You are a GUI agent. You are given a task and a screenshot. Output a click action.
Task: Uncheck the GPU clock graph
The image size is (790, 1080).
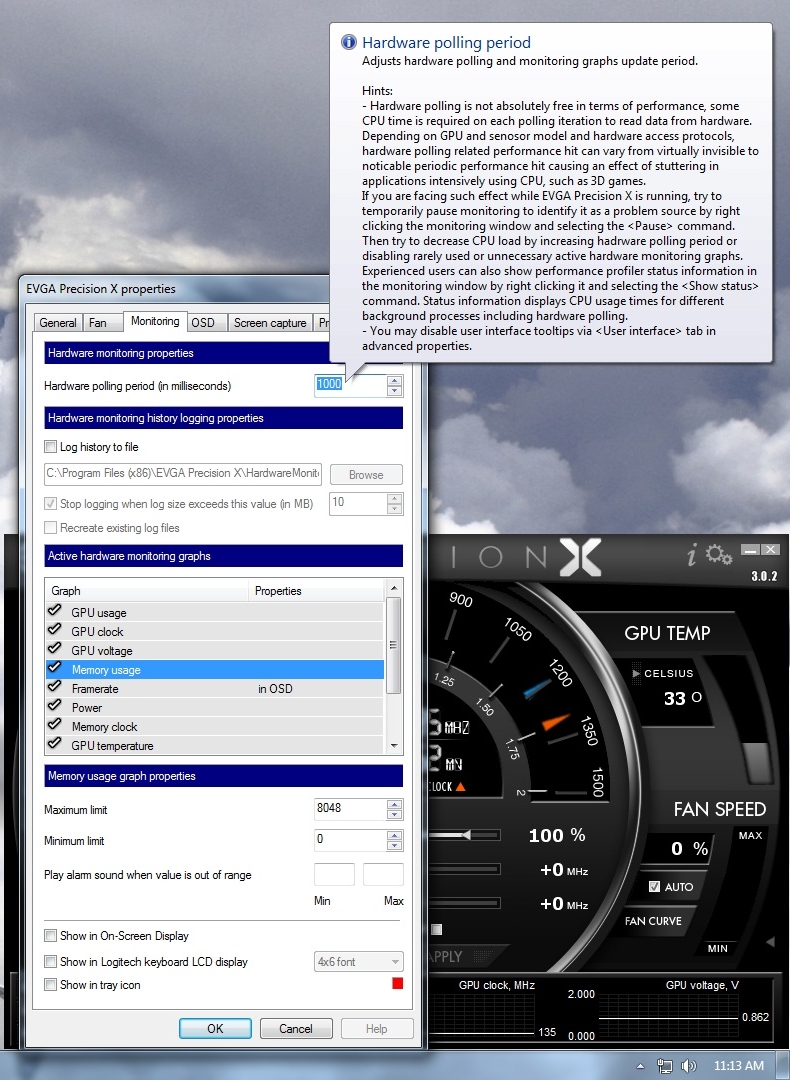click(x=54, y=630)
